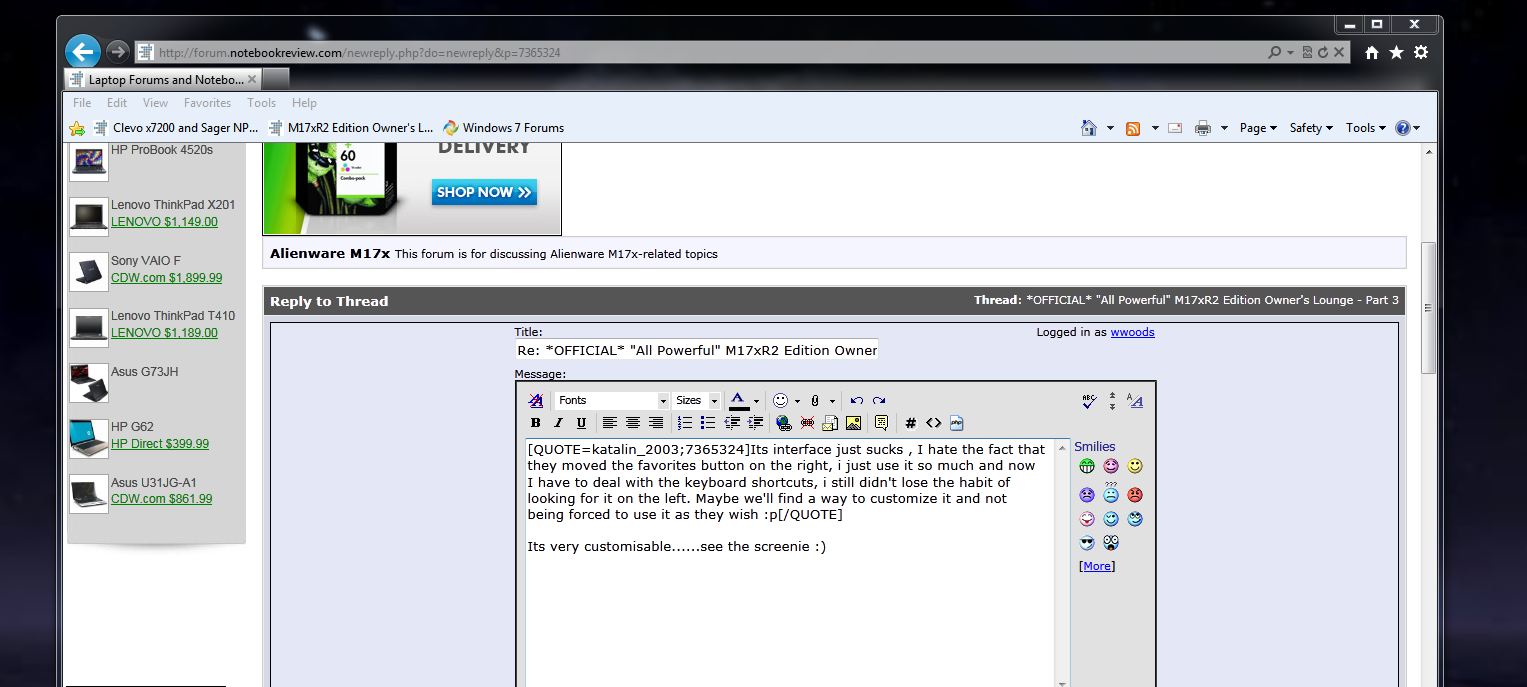The width and height of the screenshot is (1527, 687).
Task: Expand the Tools dropdown in the command bar
Action: click(x=1366, y=128)
